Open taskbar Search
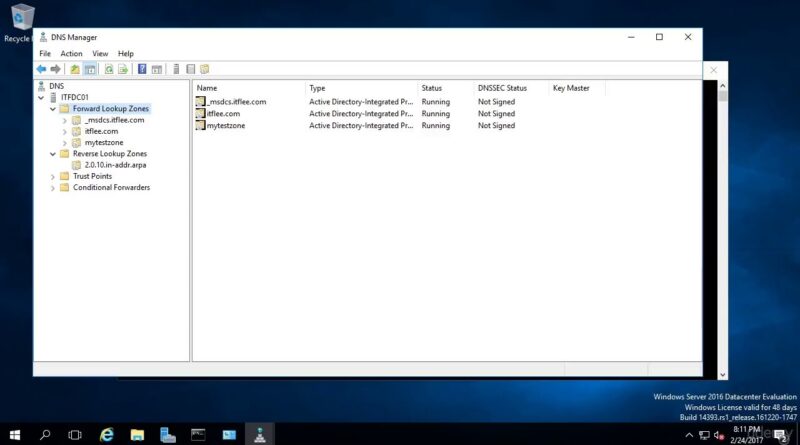Image resolution: width=800 pixels, height=445 pixels. 45,435
